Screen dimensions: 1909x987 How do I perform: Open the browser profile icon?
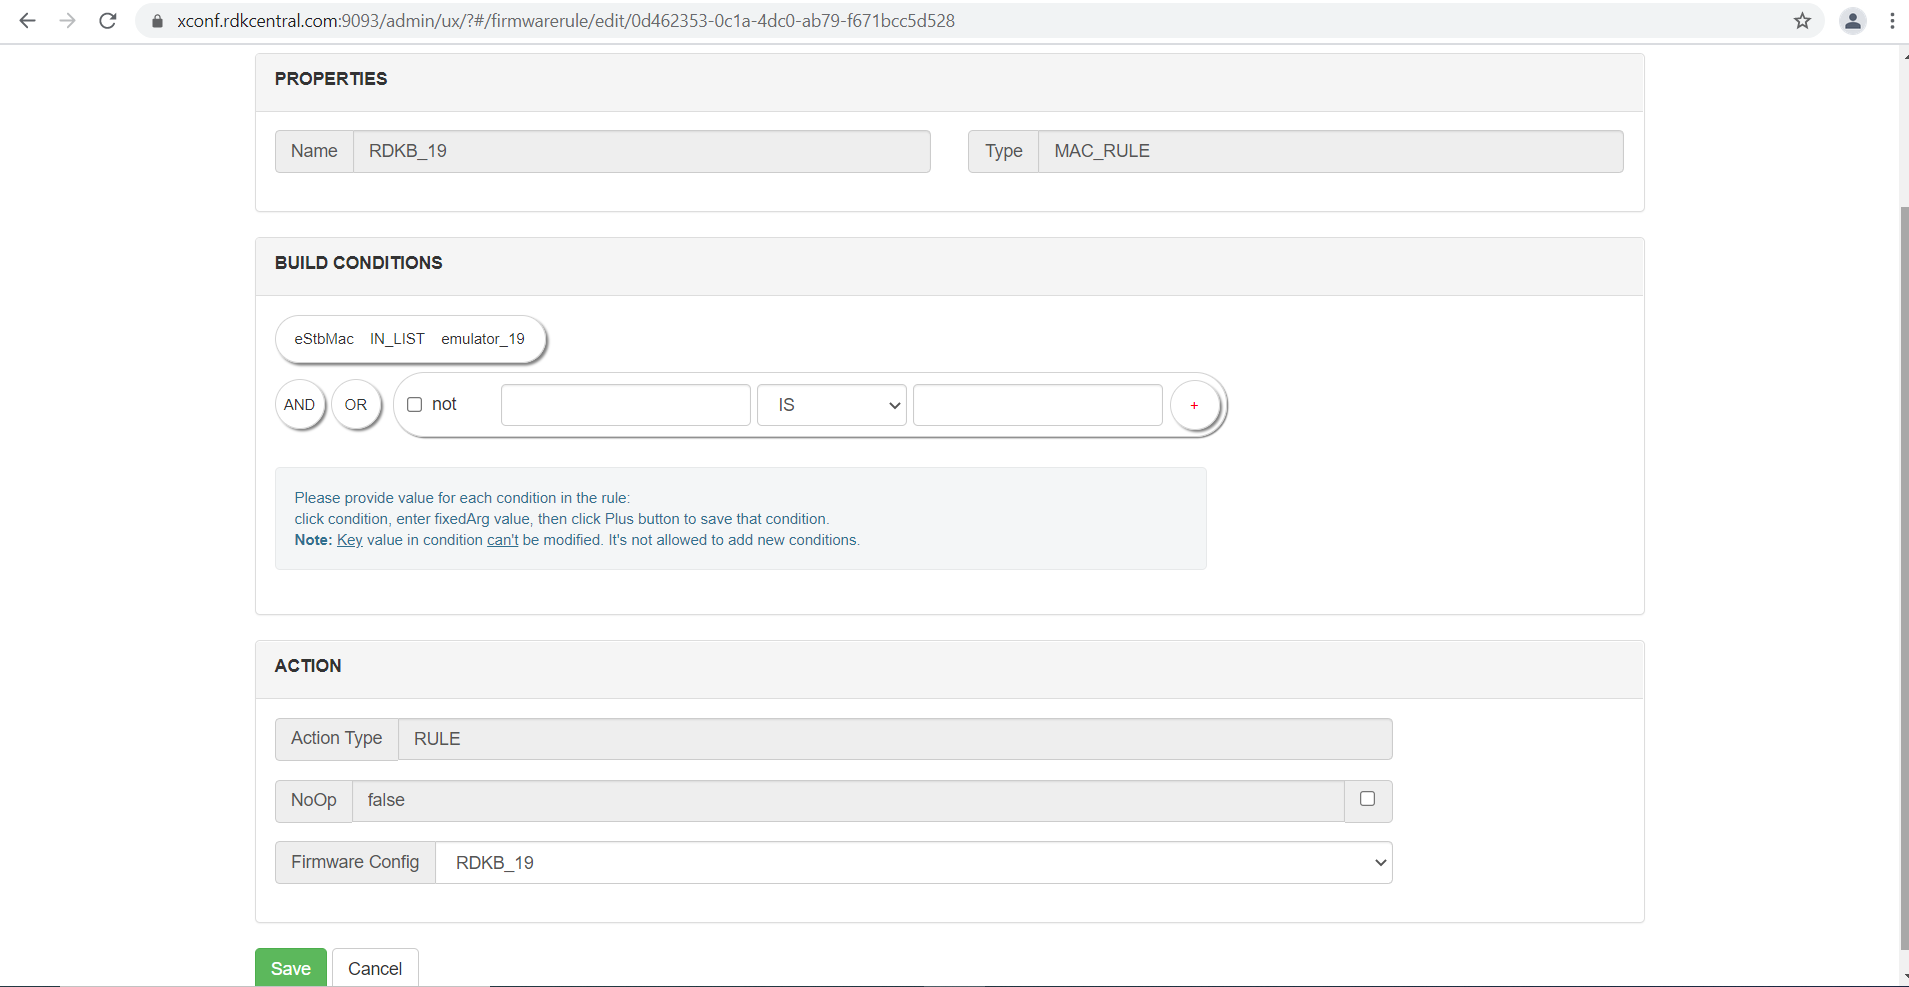pos(1852,21)
